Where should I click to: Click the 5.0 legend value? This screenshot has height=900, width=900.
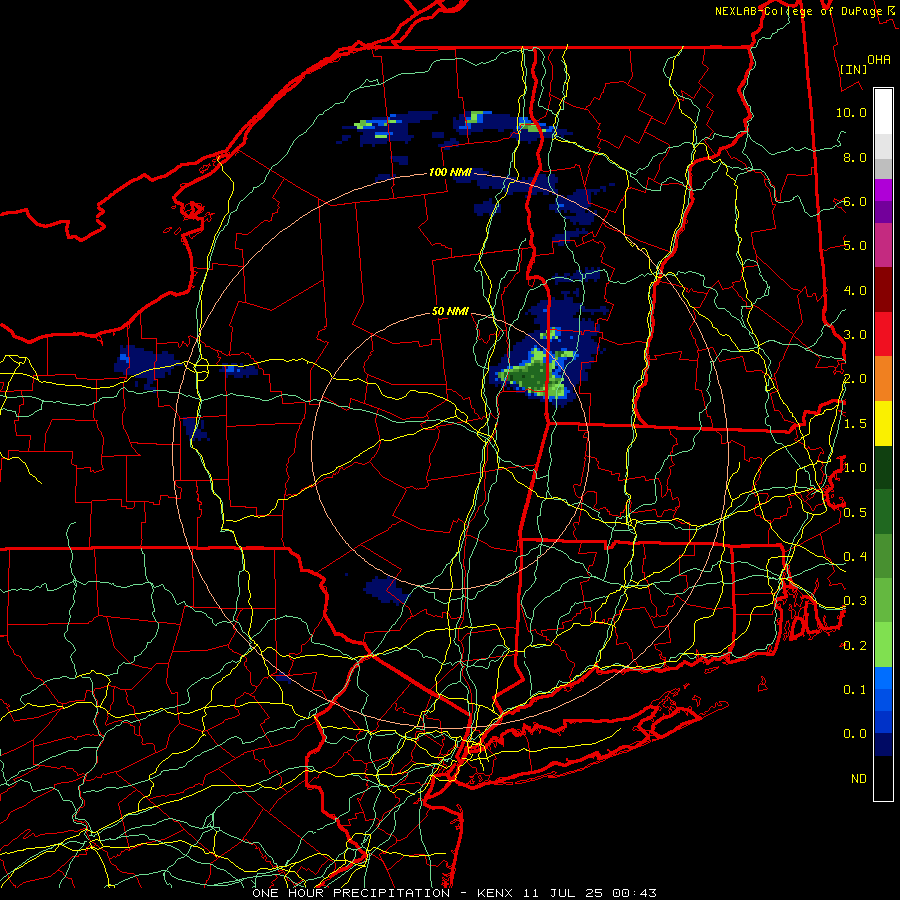[x=855, y=246]
